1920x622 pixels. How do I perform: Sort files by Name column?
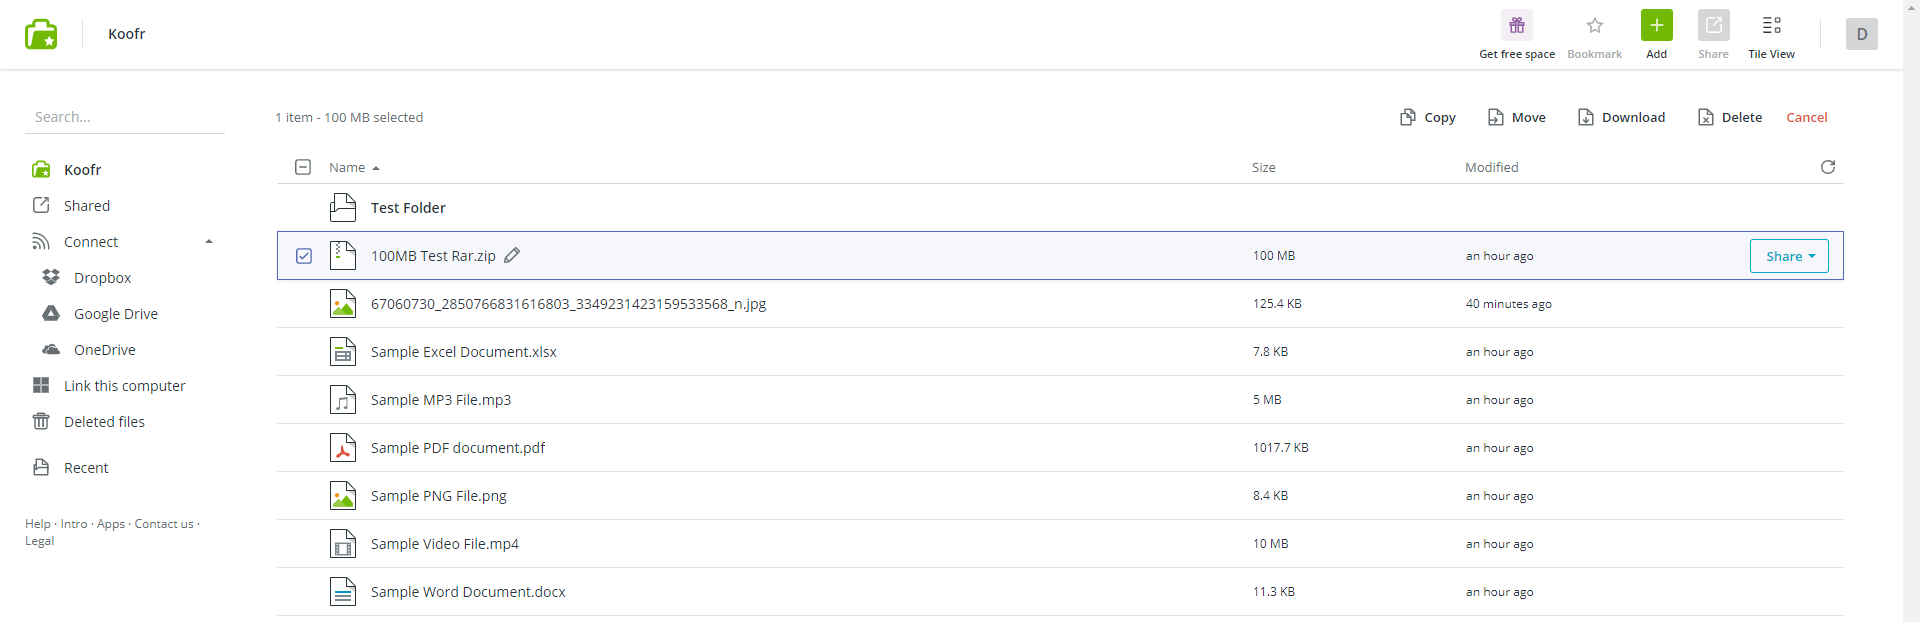(x=347, y=168)
